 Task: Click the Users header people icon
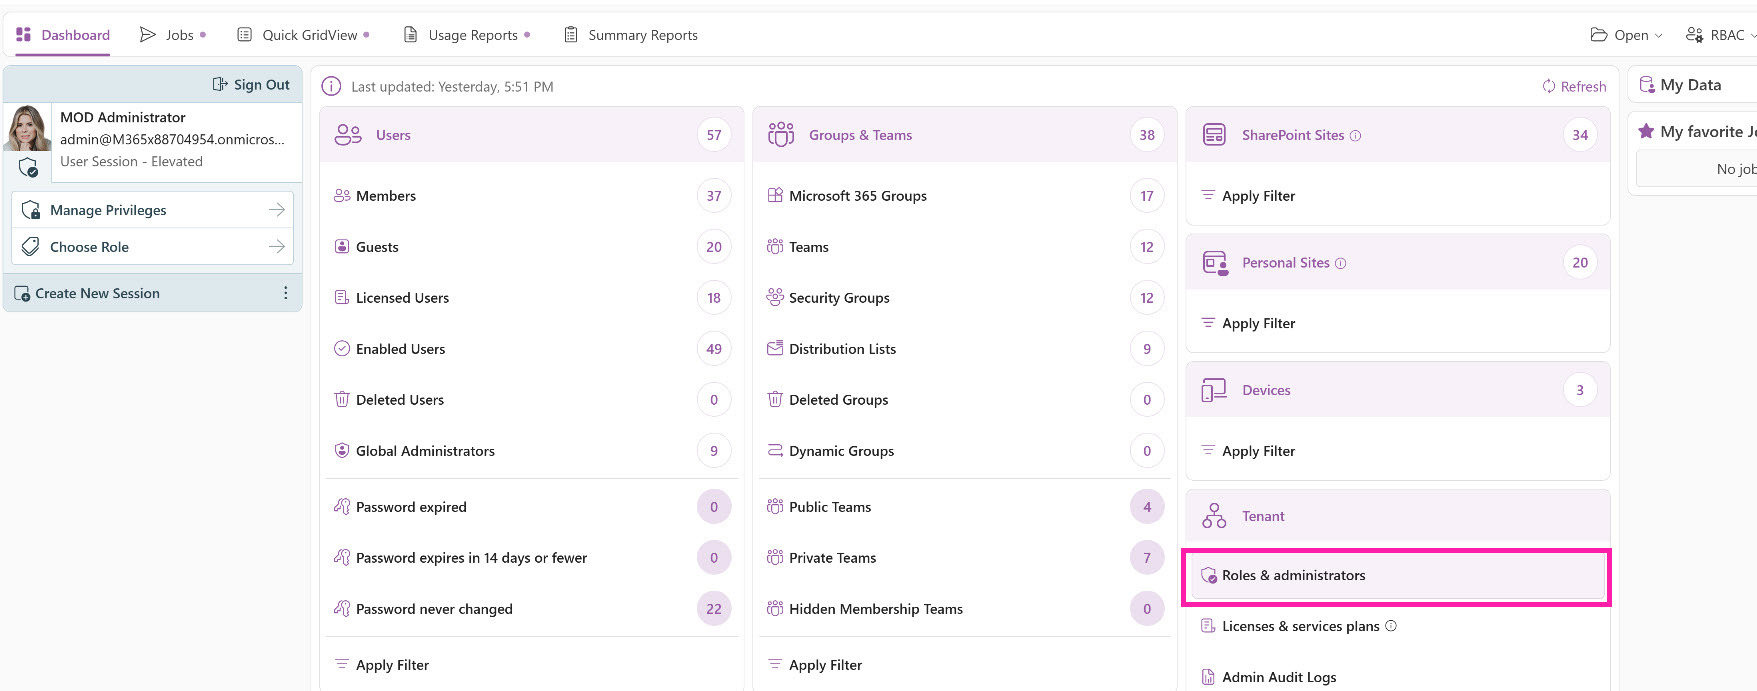click(x=348, y=135)
